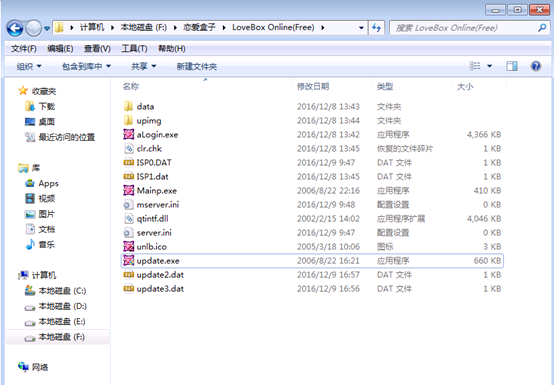Click the refresh icon beside the address bar
This screenshot has width=554, height=385.
point(377,28)
